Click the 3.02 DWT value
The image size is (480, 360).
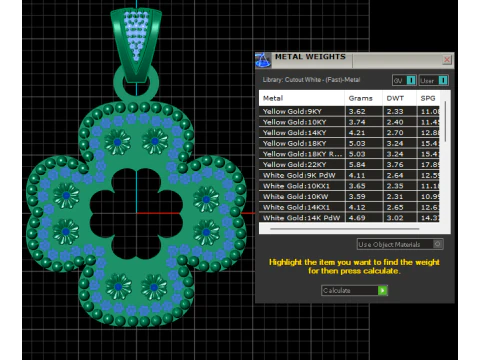tap(395, 218)
